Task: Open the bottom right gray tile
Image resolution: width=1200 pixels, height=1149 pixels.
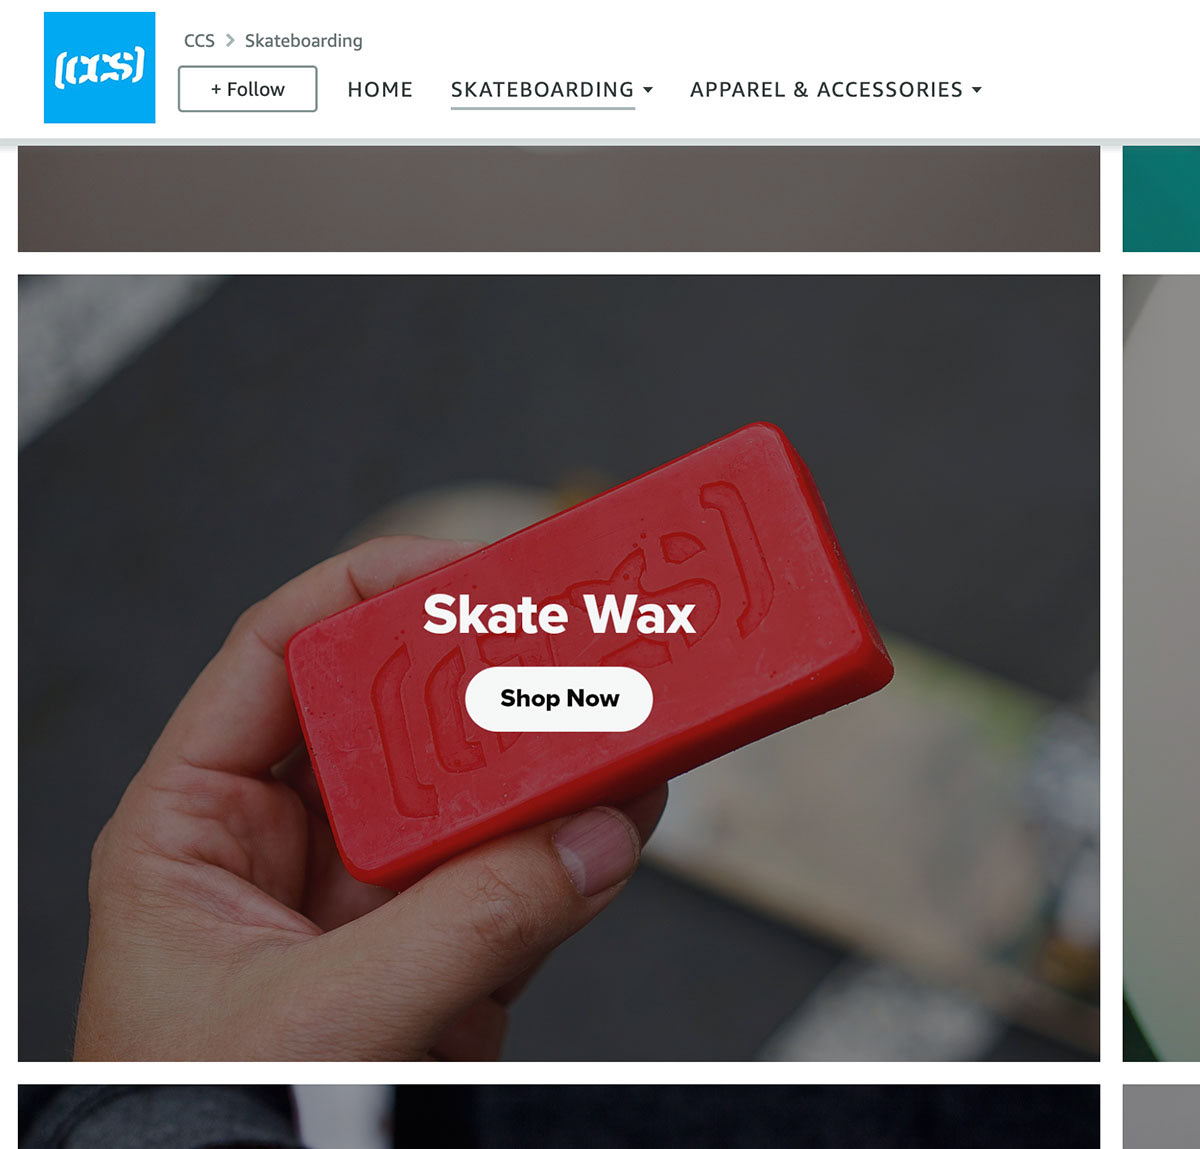Action: click(1161, 1116)
